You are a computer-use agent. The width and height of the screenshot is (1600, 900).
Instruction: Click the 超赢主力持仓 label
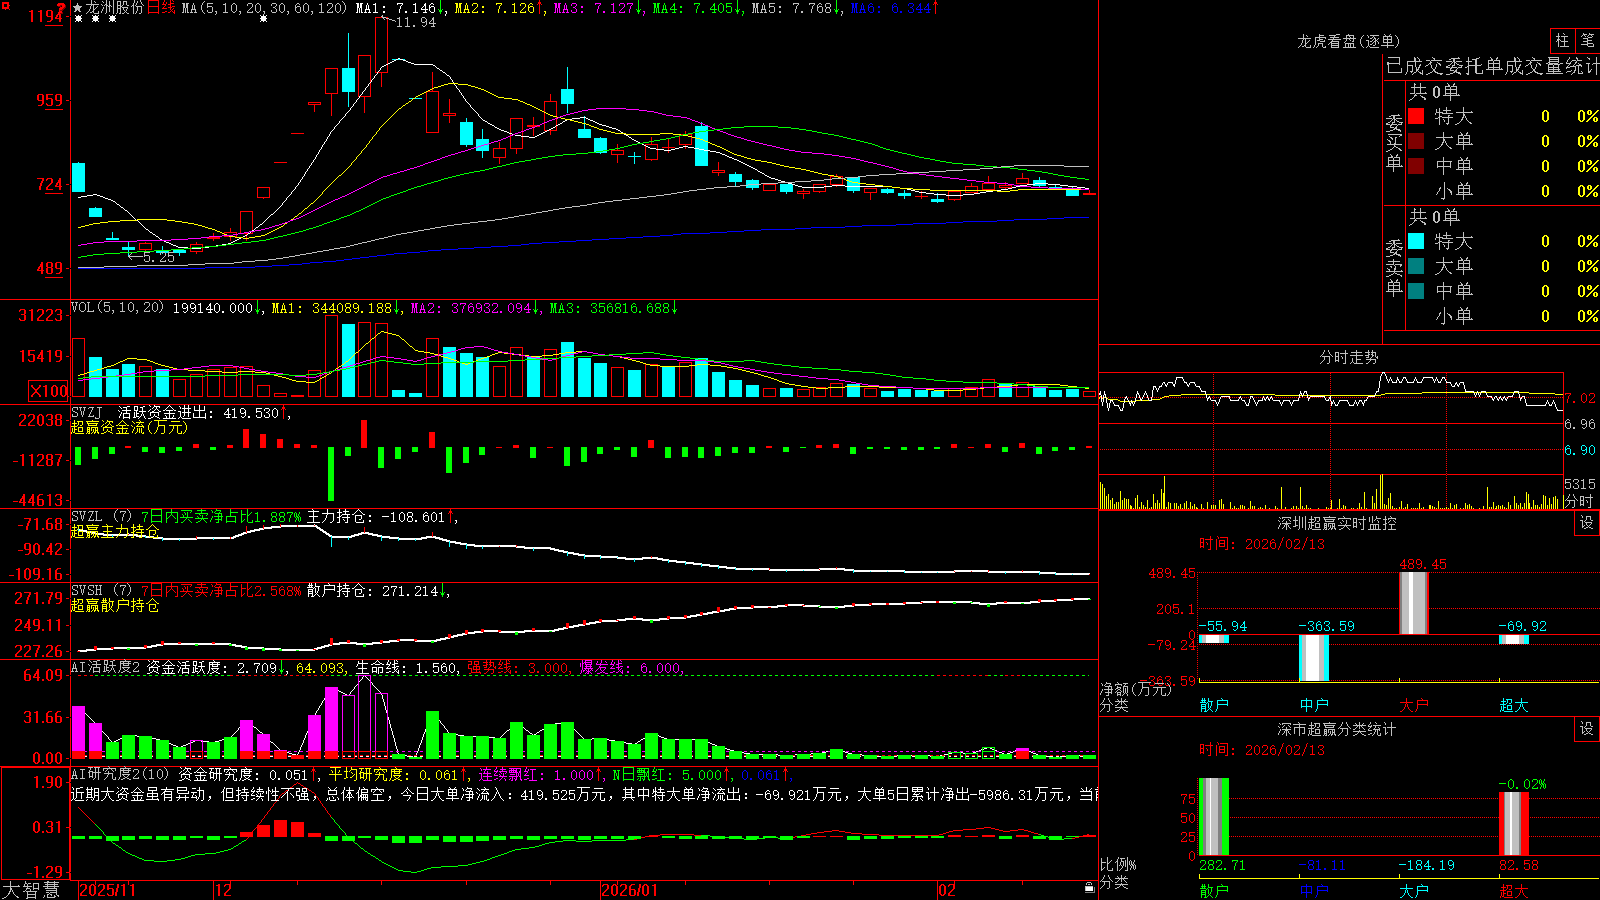(115, 531)
